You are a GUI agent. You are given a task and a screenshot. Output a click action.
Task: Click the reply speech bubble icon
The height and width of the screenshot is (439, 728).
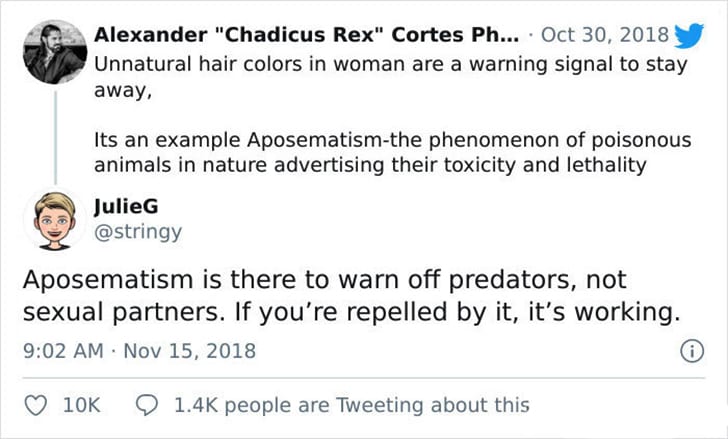[x=147, y=405]
